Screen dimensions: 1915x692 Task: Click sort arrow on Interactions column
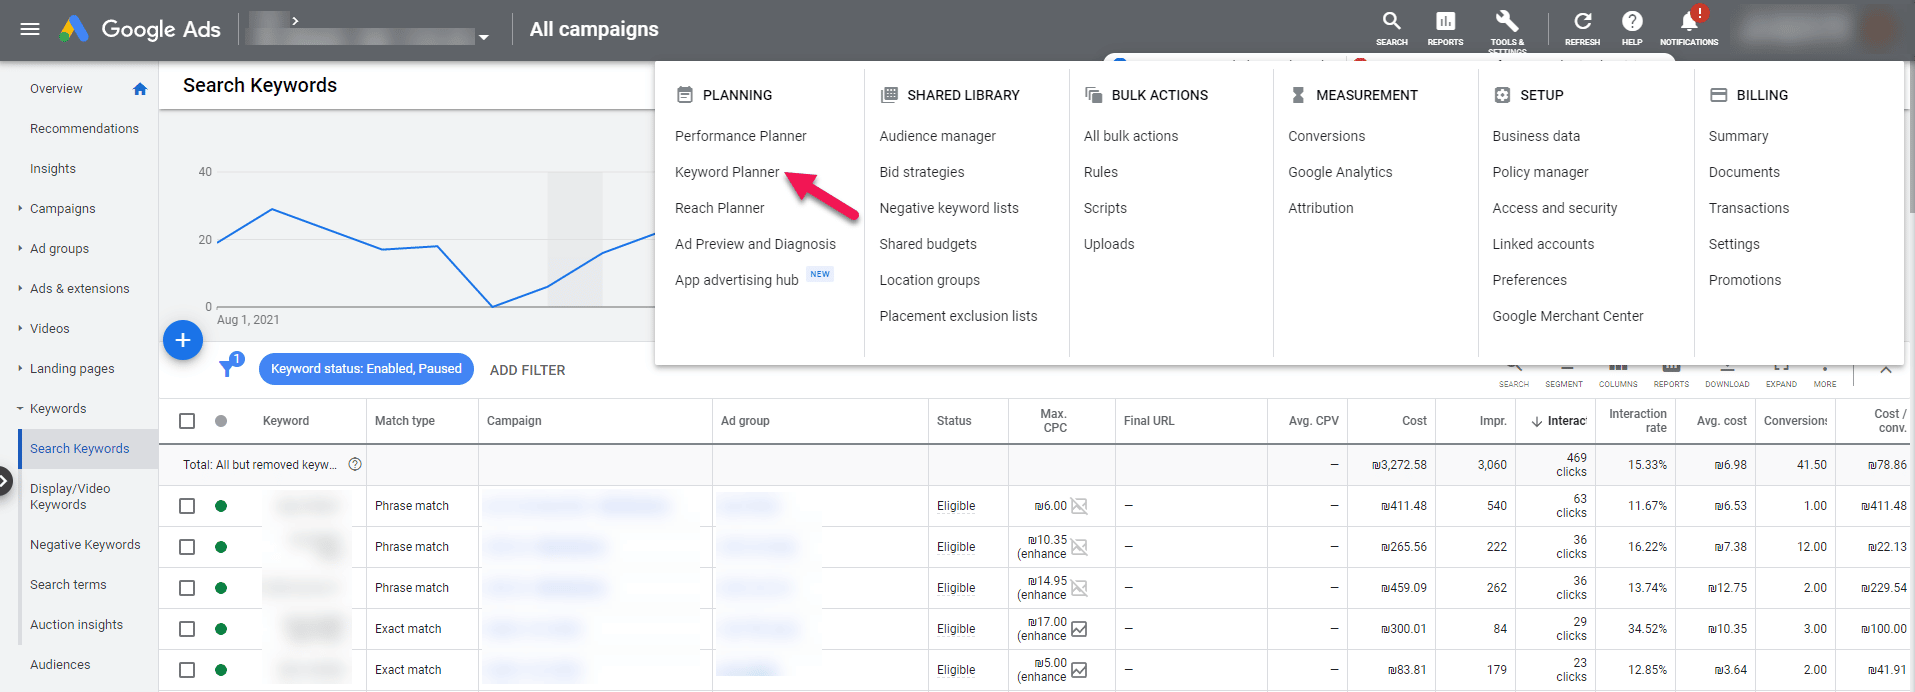tap(1537, 421)
